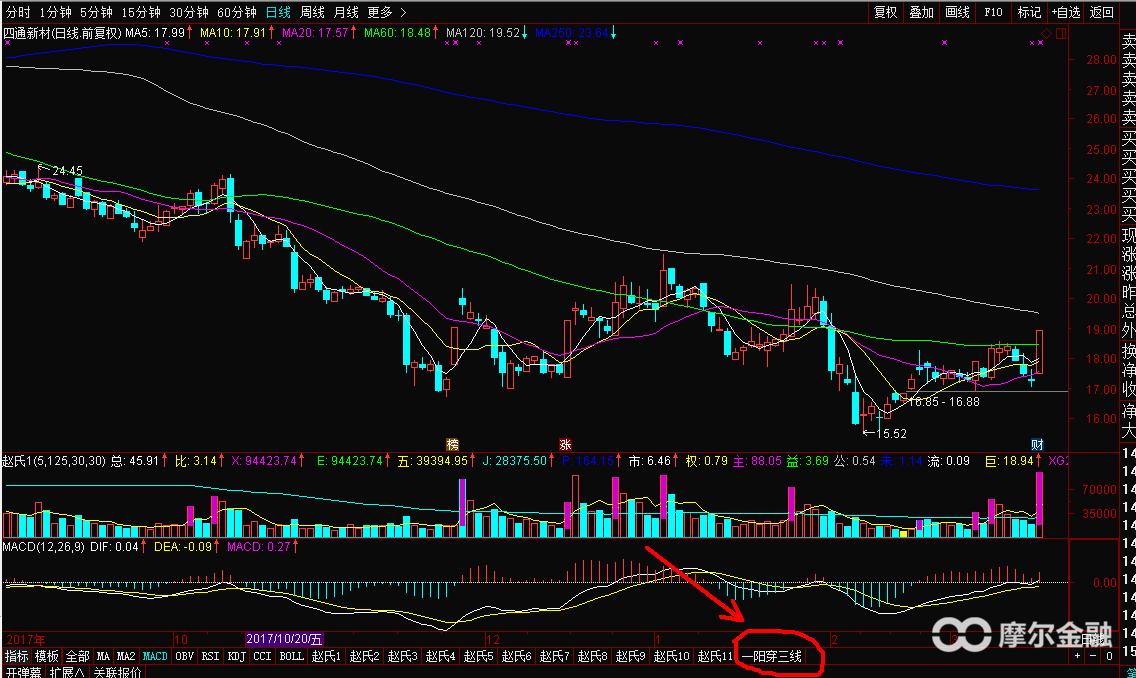Click the 赵氏1(5,125,30,30) volume indicator title
This screenshot has height=678, width=1136.
pyautogui.click(x=54, y=461)
